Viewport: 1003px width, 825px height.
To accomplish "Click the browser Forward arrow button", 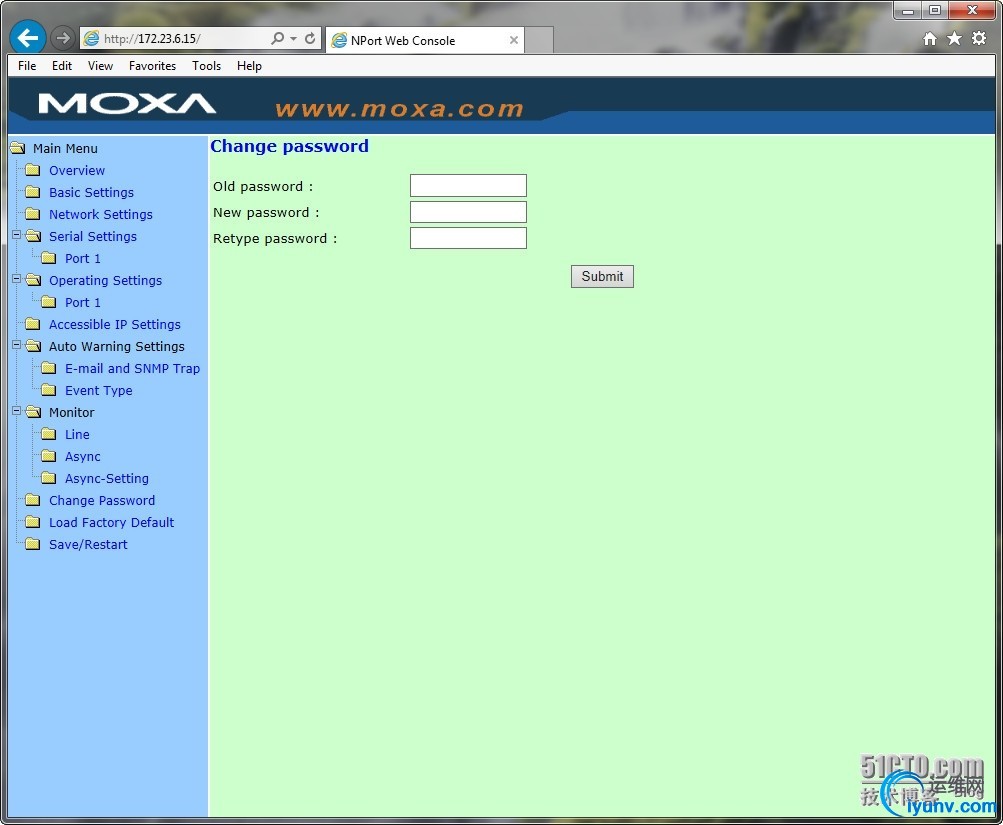I will tap(62, 38).
